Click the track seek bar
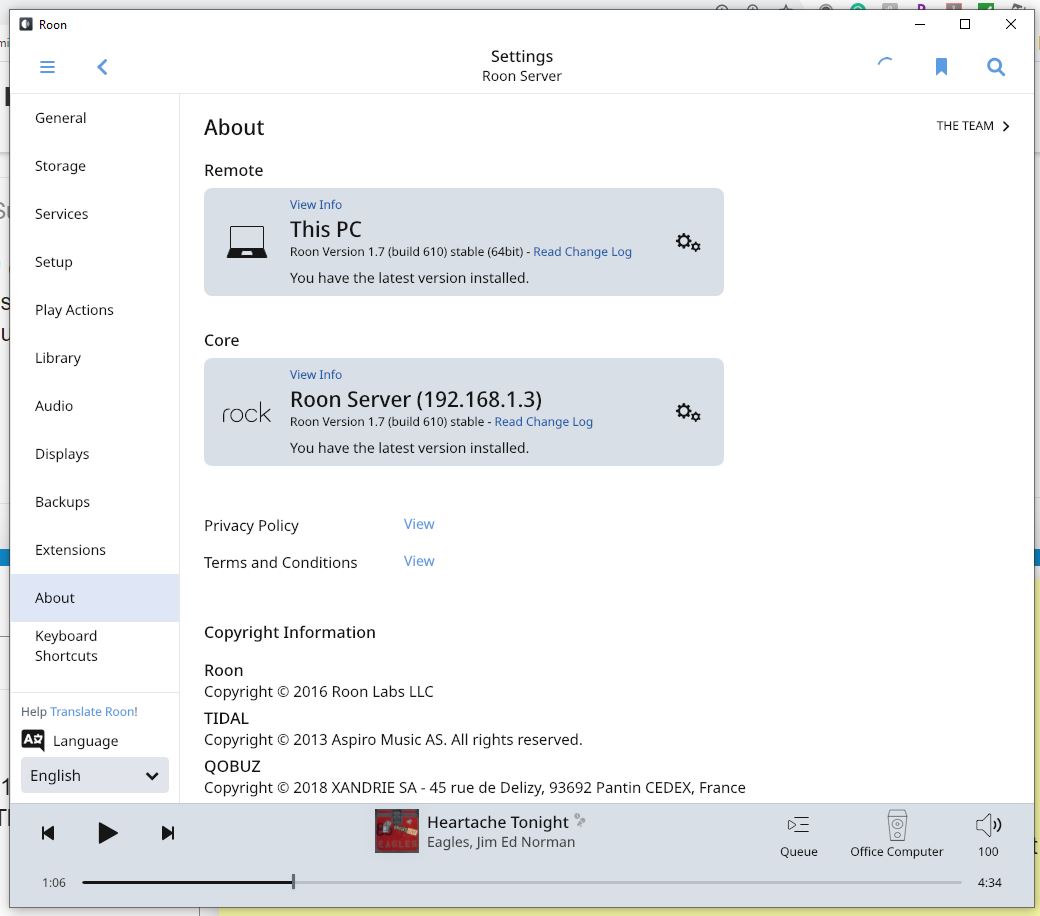 (521, 882)
